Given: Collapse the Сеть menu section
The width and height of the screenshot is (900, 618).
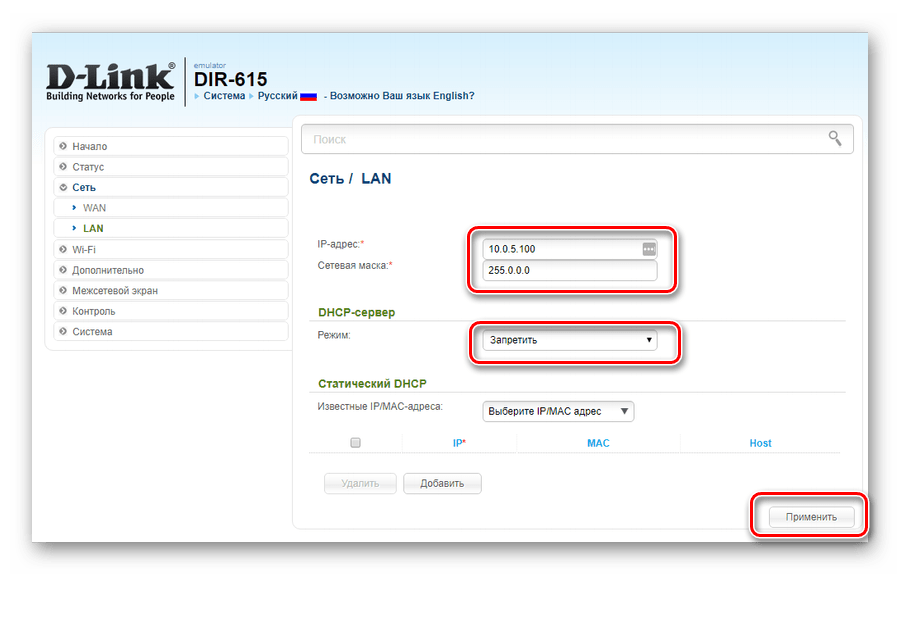Looking at the screenshot, I should pyautogui.click(x=171, y=188).
